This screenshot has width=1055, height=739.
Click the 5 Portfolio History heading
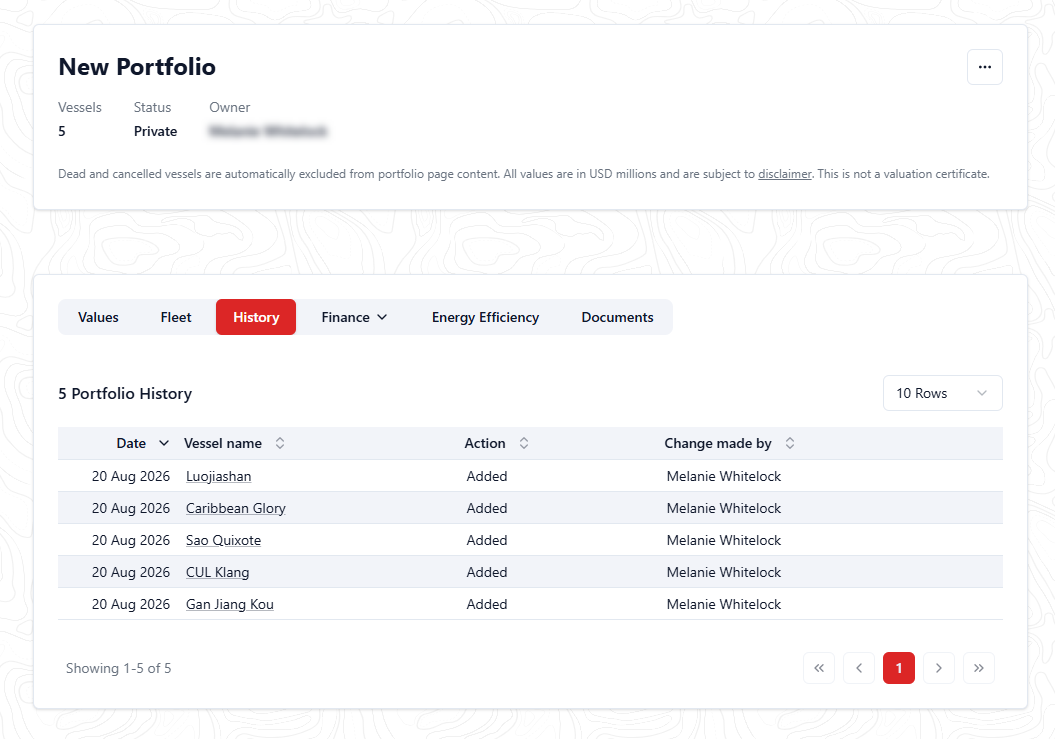125,393
